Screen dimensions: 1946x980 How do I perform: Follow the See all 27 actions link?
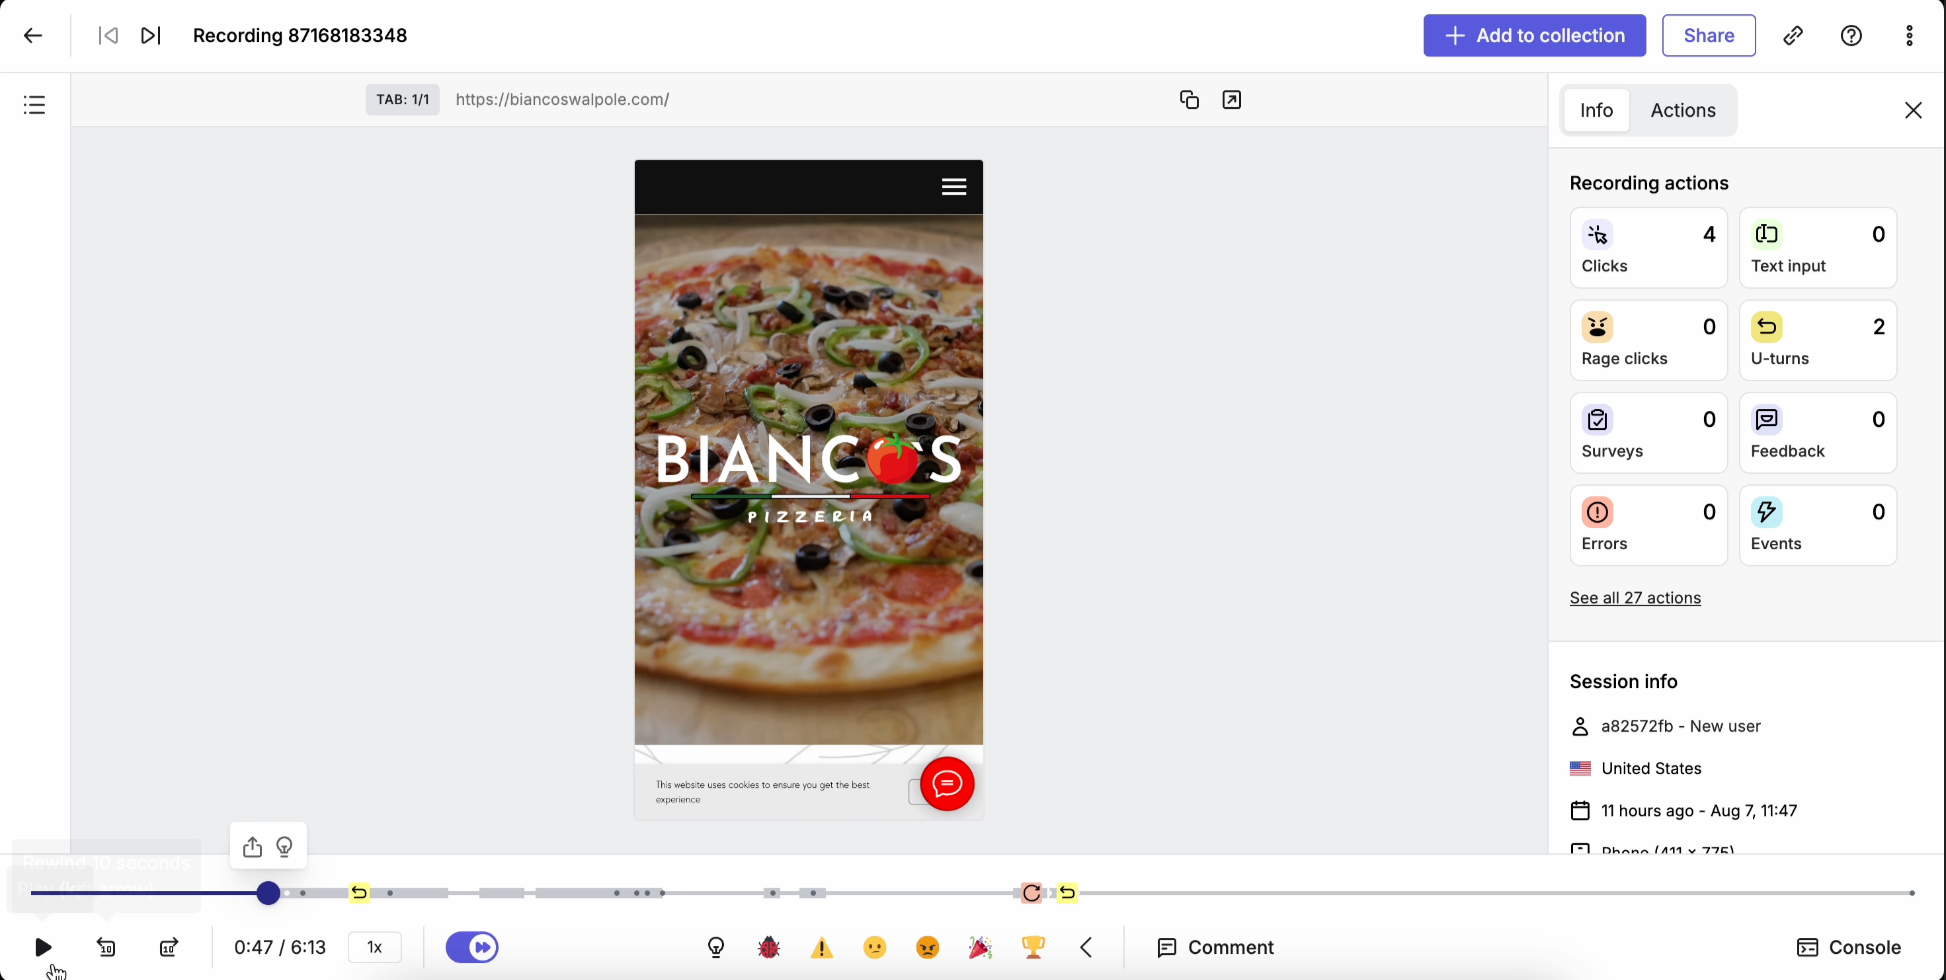[1635, 598]
